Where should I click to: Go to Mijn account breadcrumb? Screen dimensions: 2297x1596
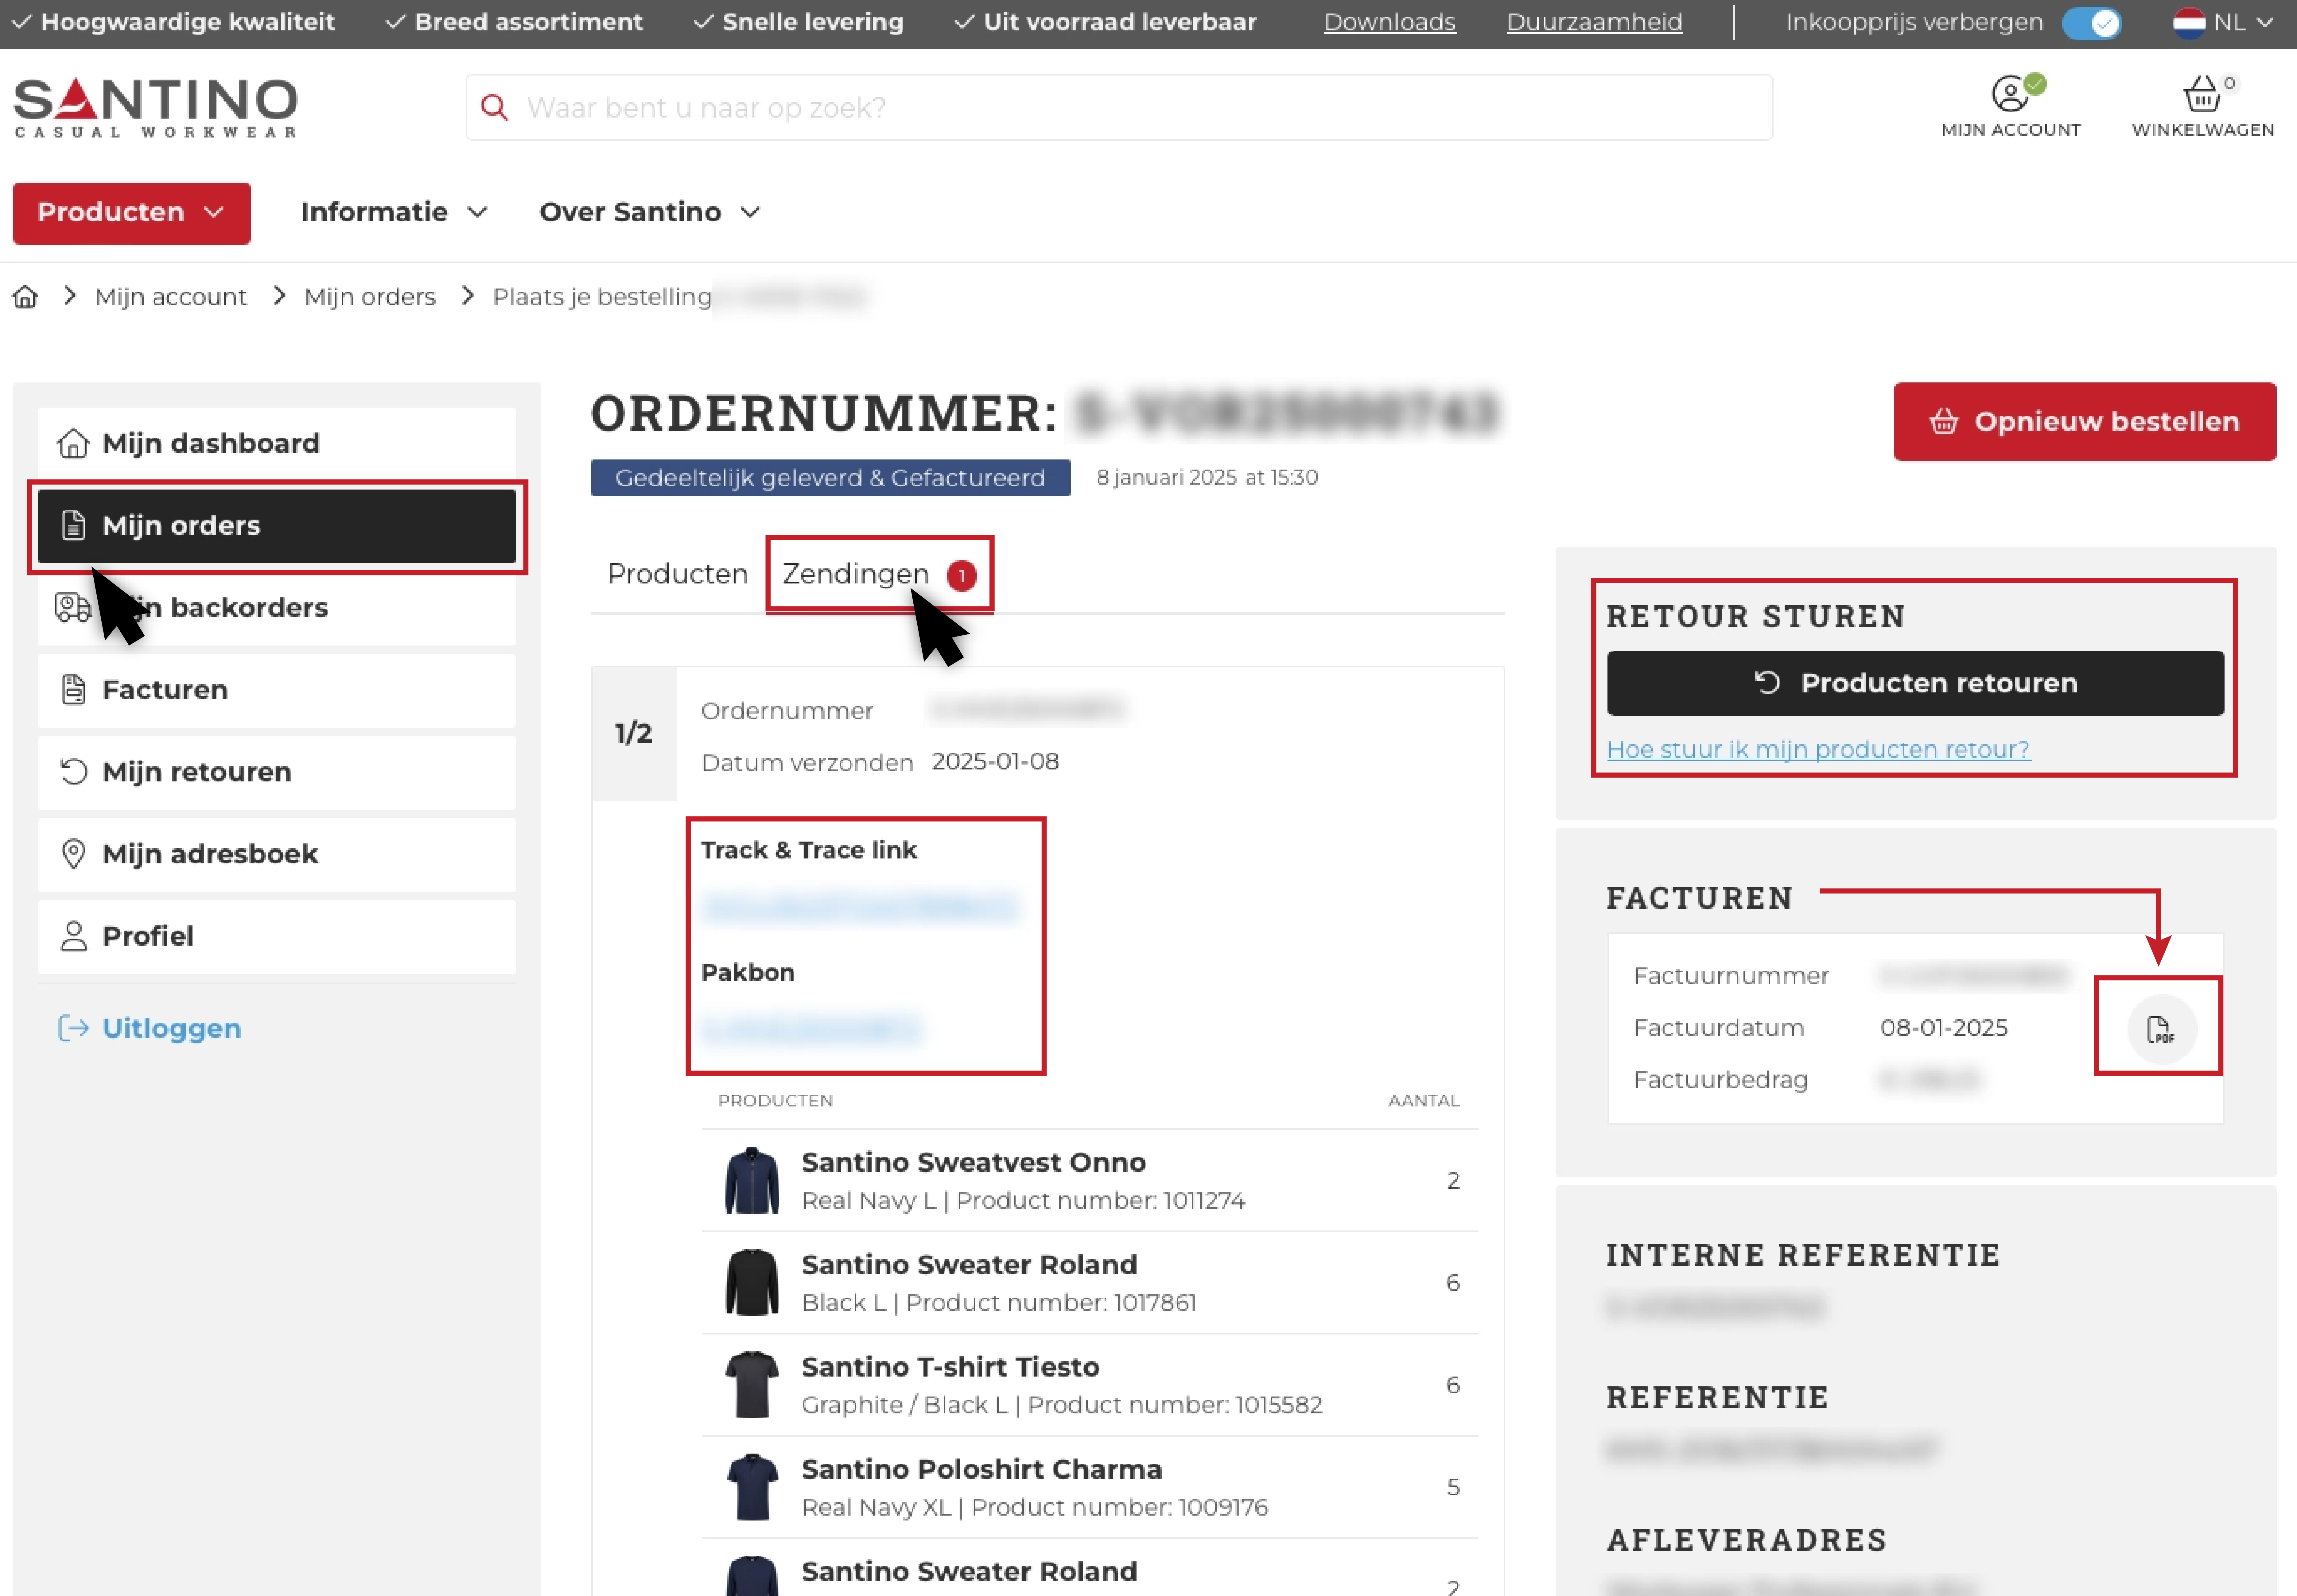coord(171,297)
